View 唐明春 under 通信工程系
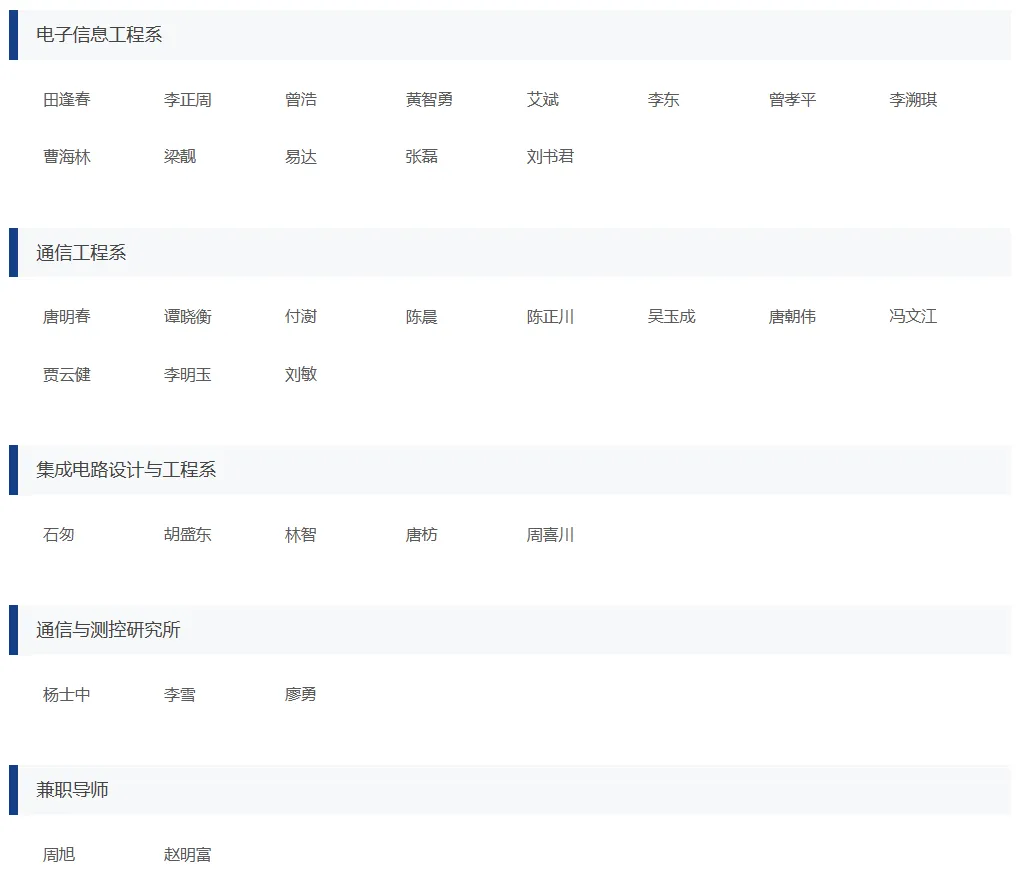 pos(63,317)
